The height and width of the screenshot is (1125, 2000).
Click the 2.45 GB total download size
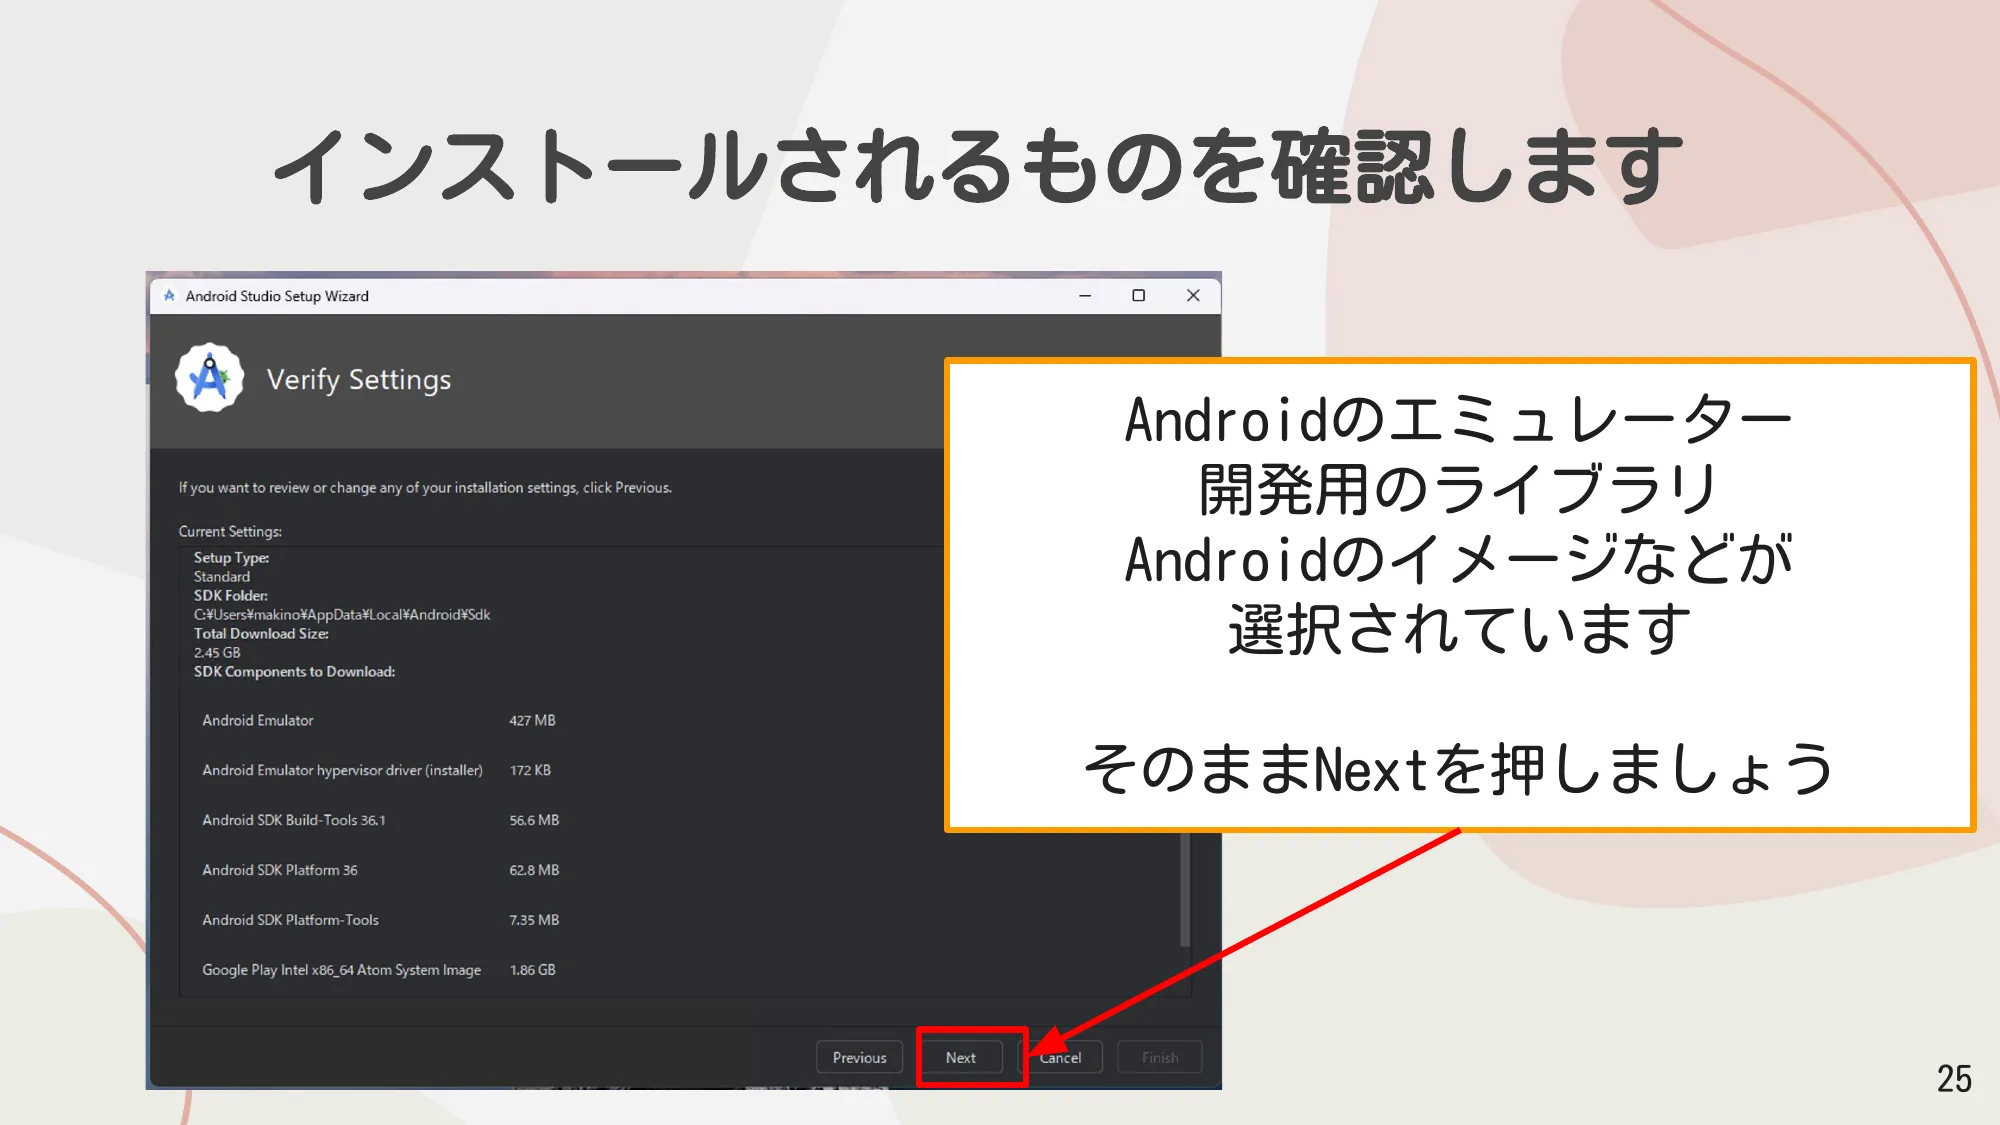coord(217,653)
